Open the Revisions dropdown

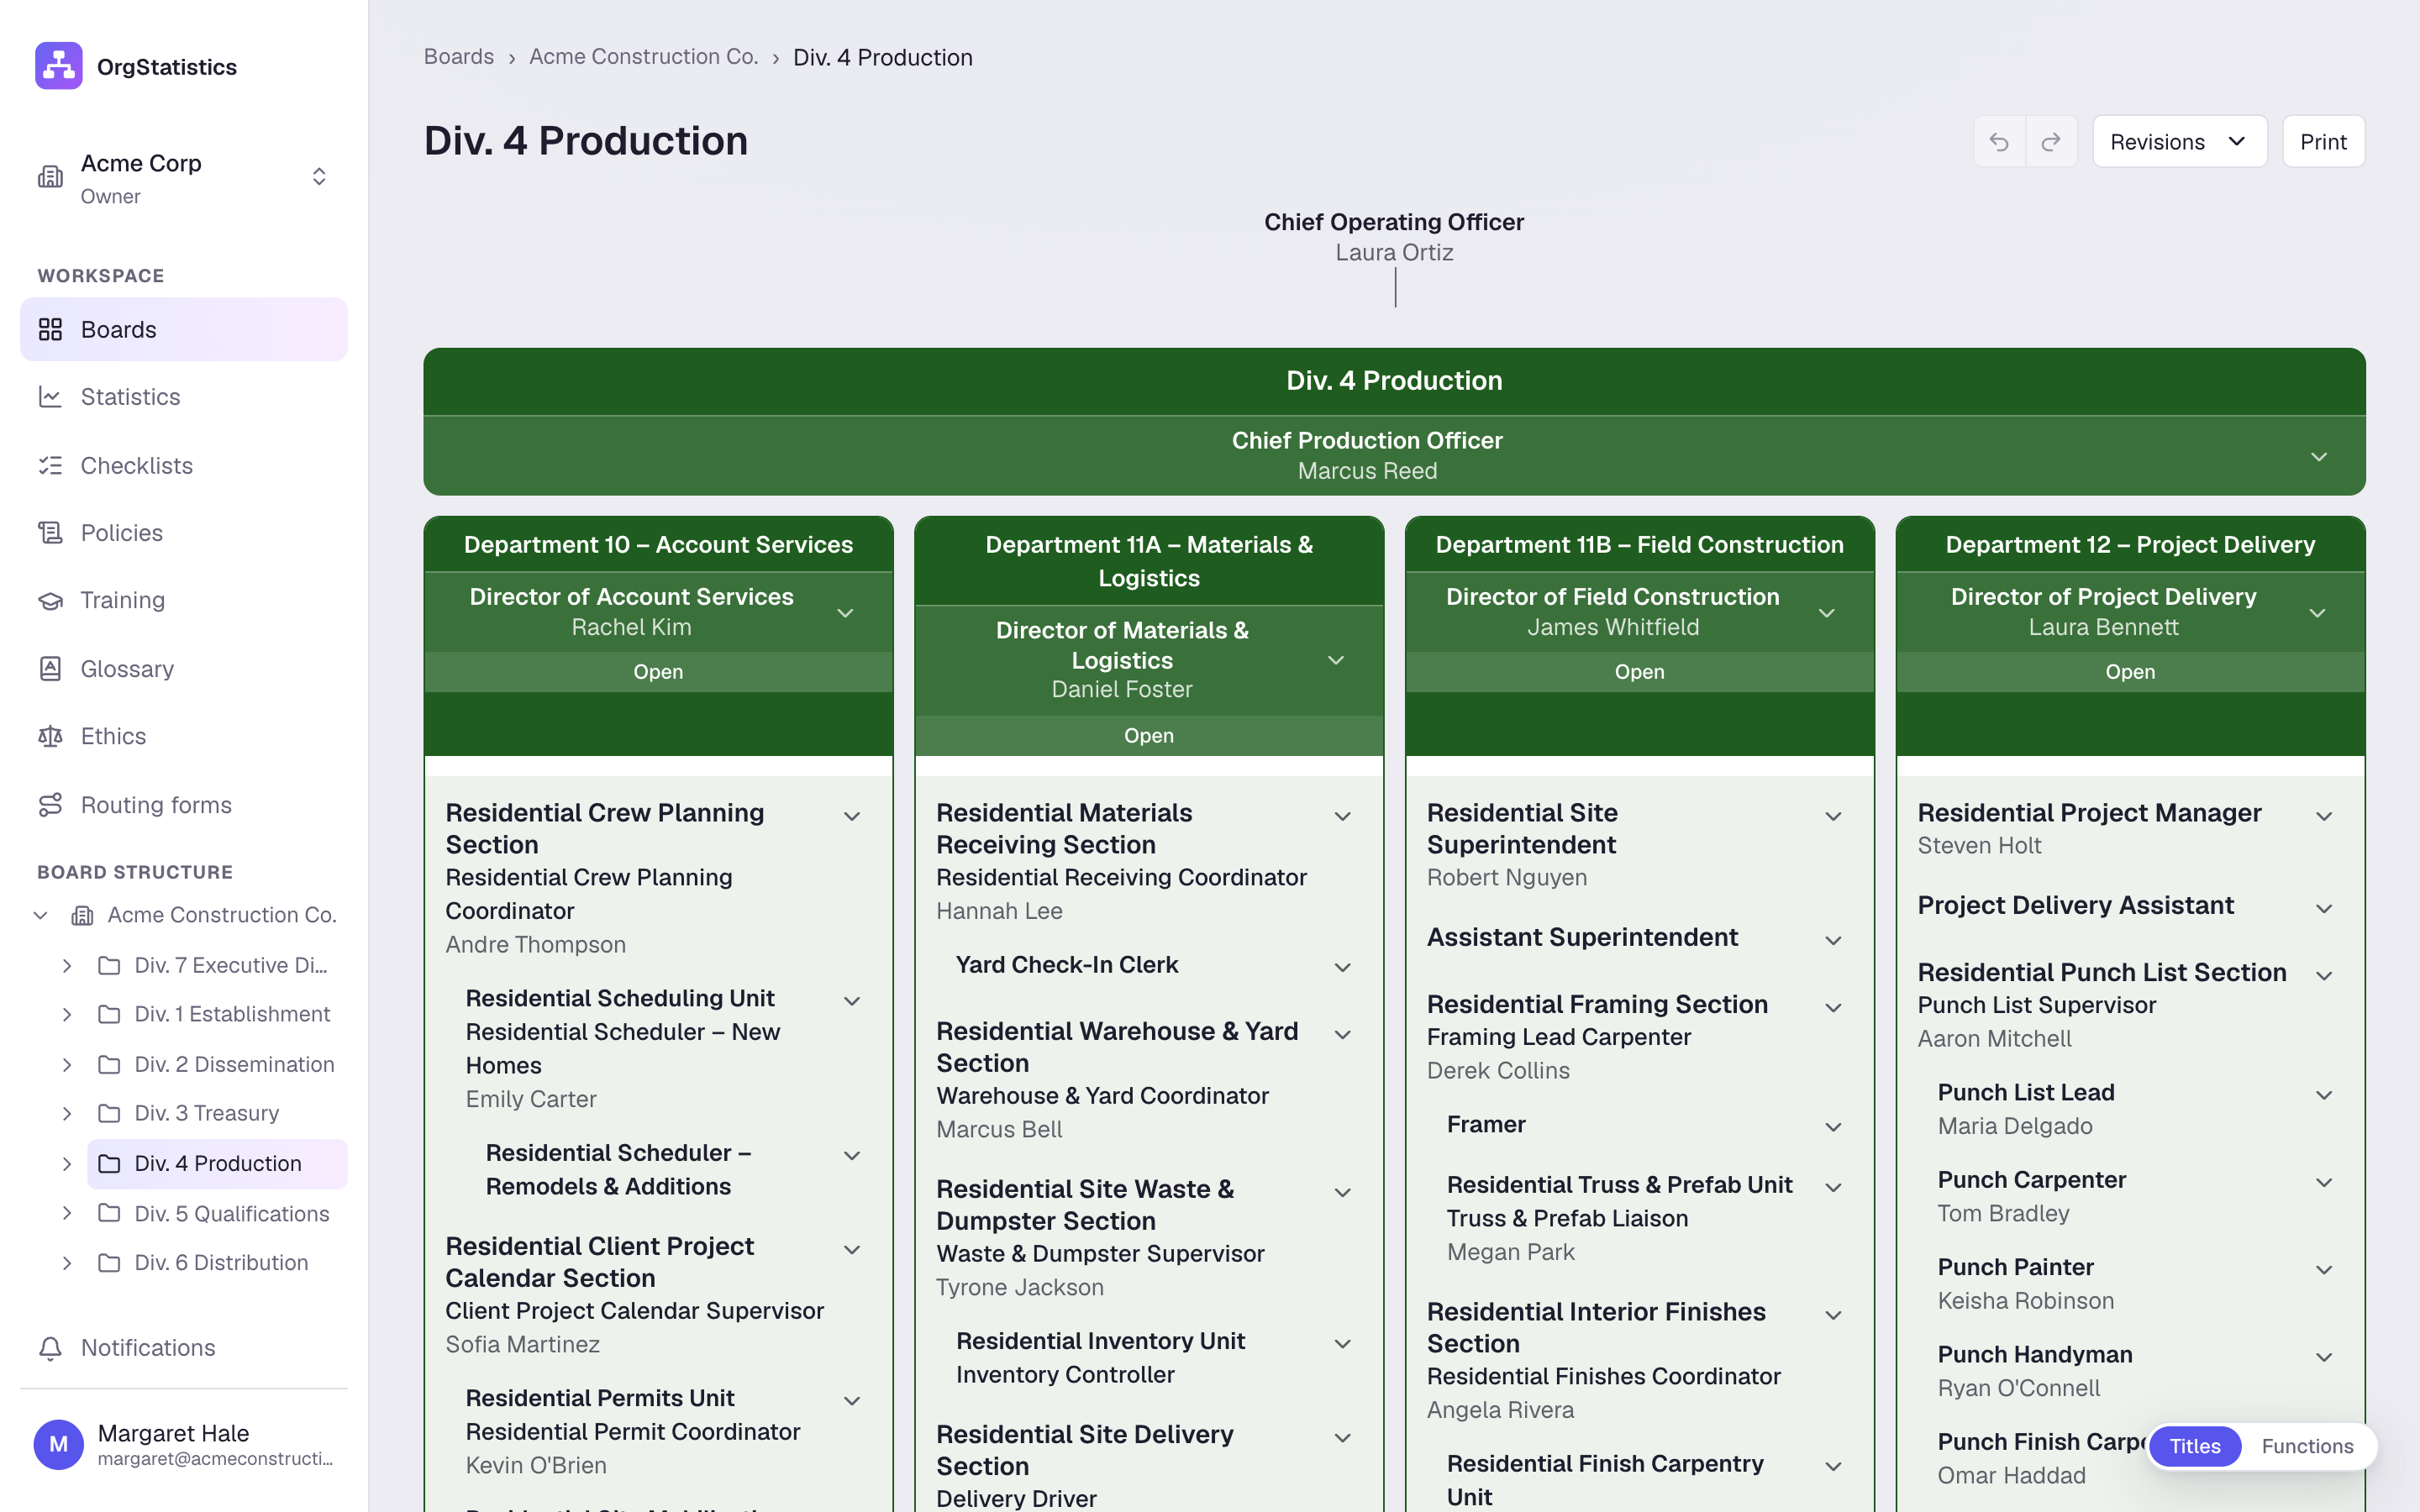[2179, 142]
